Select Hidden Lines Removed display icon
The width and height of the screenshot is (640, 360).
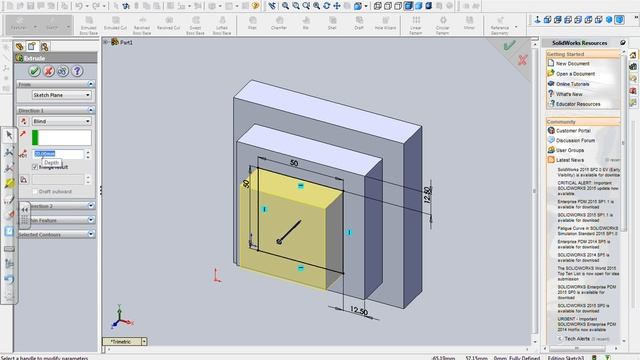[398, 6]
